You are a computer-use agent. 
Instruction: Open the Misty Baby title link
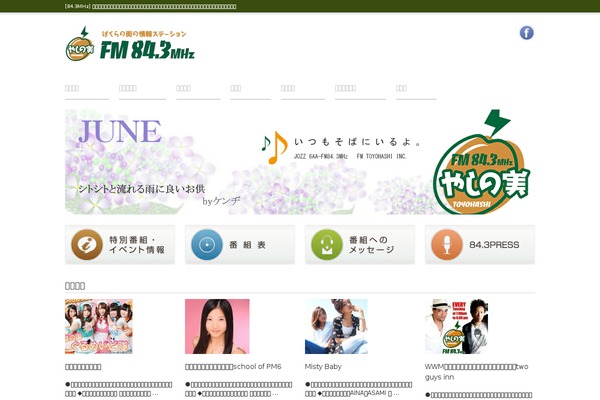click(323, 367)
